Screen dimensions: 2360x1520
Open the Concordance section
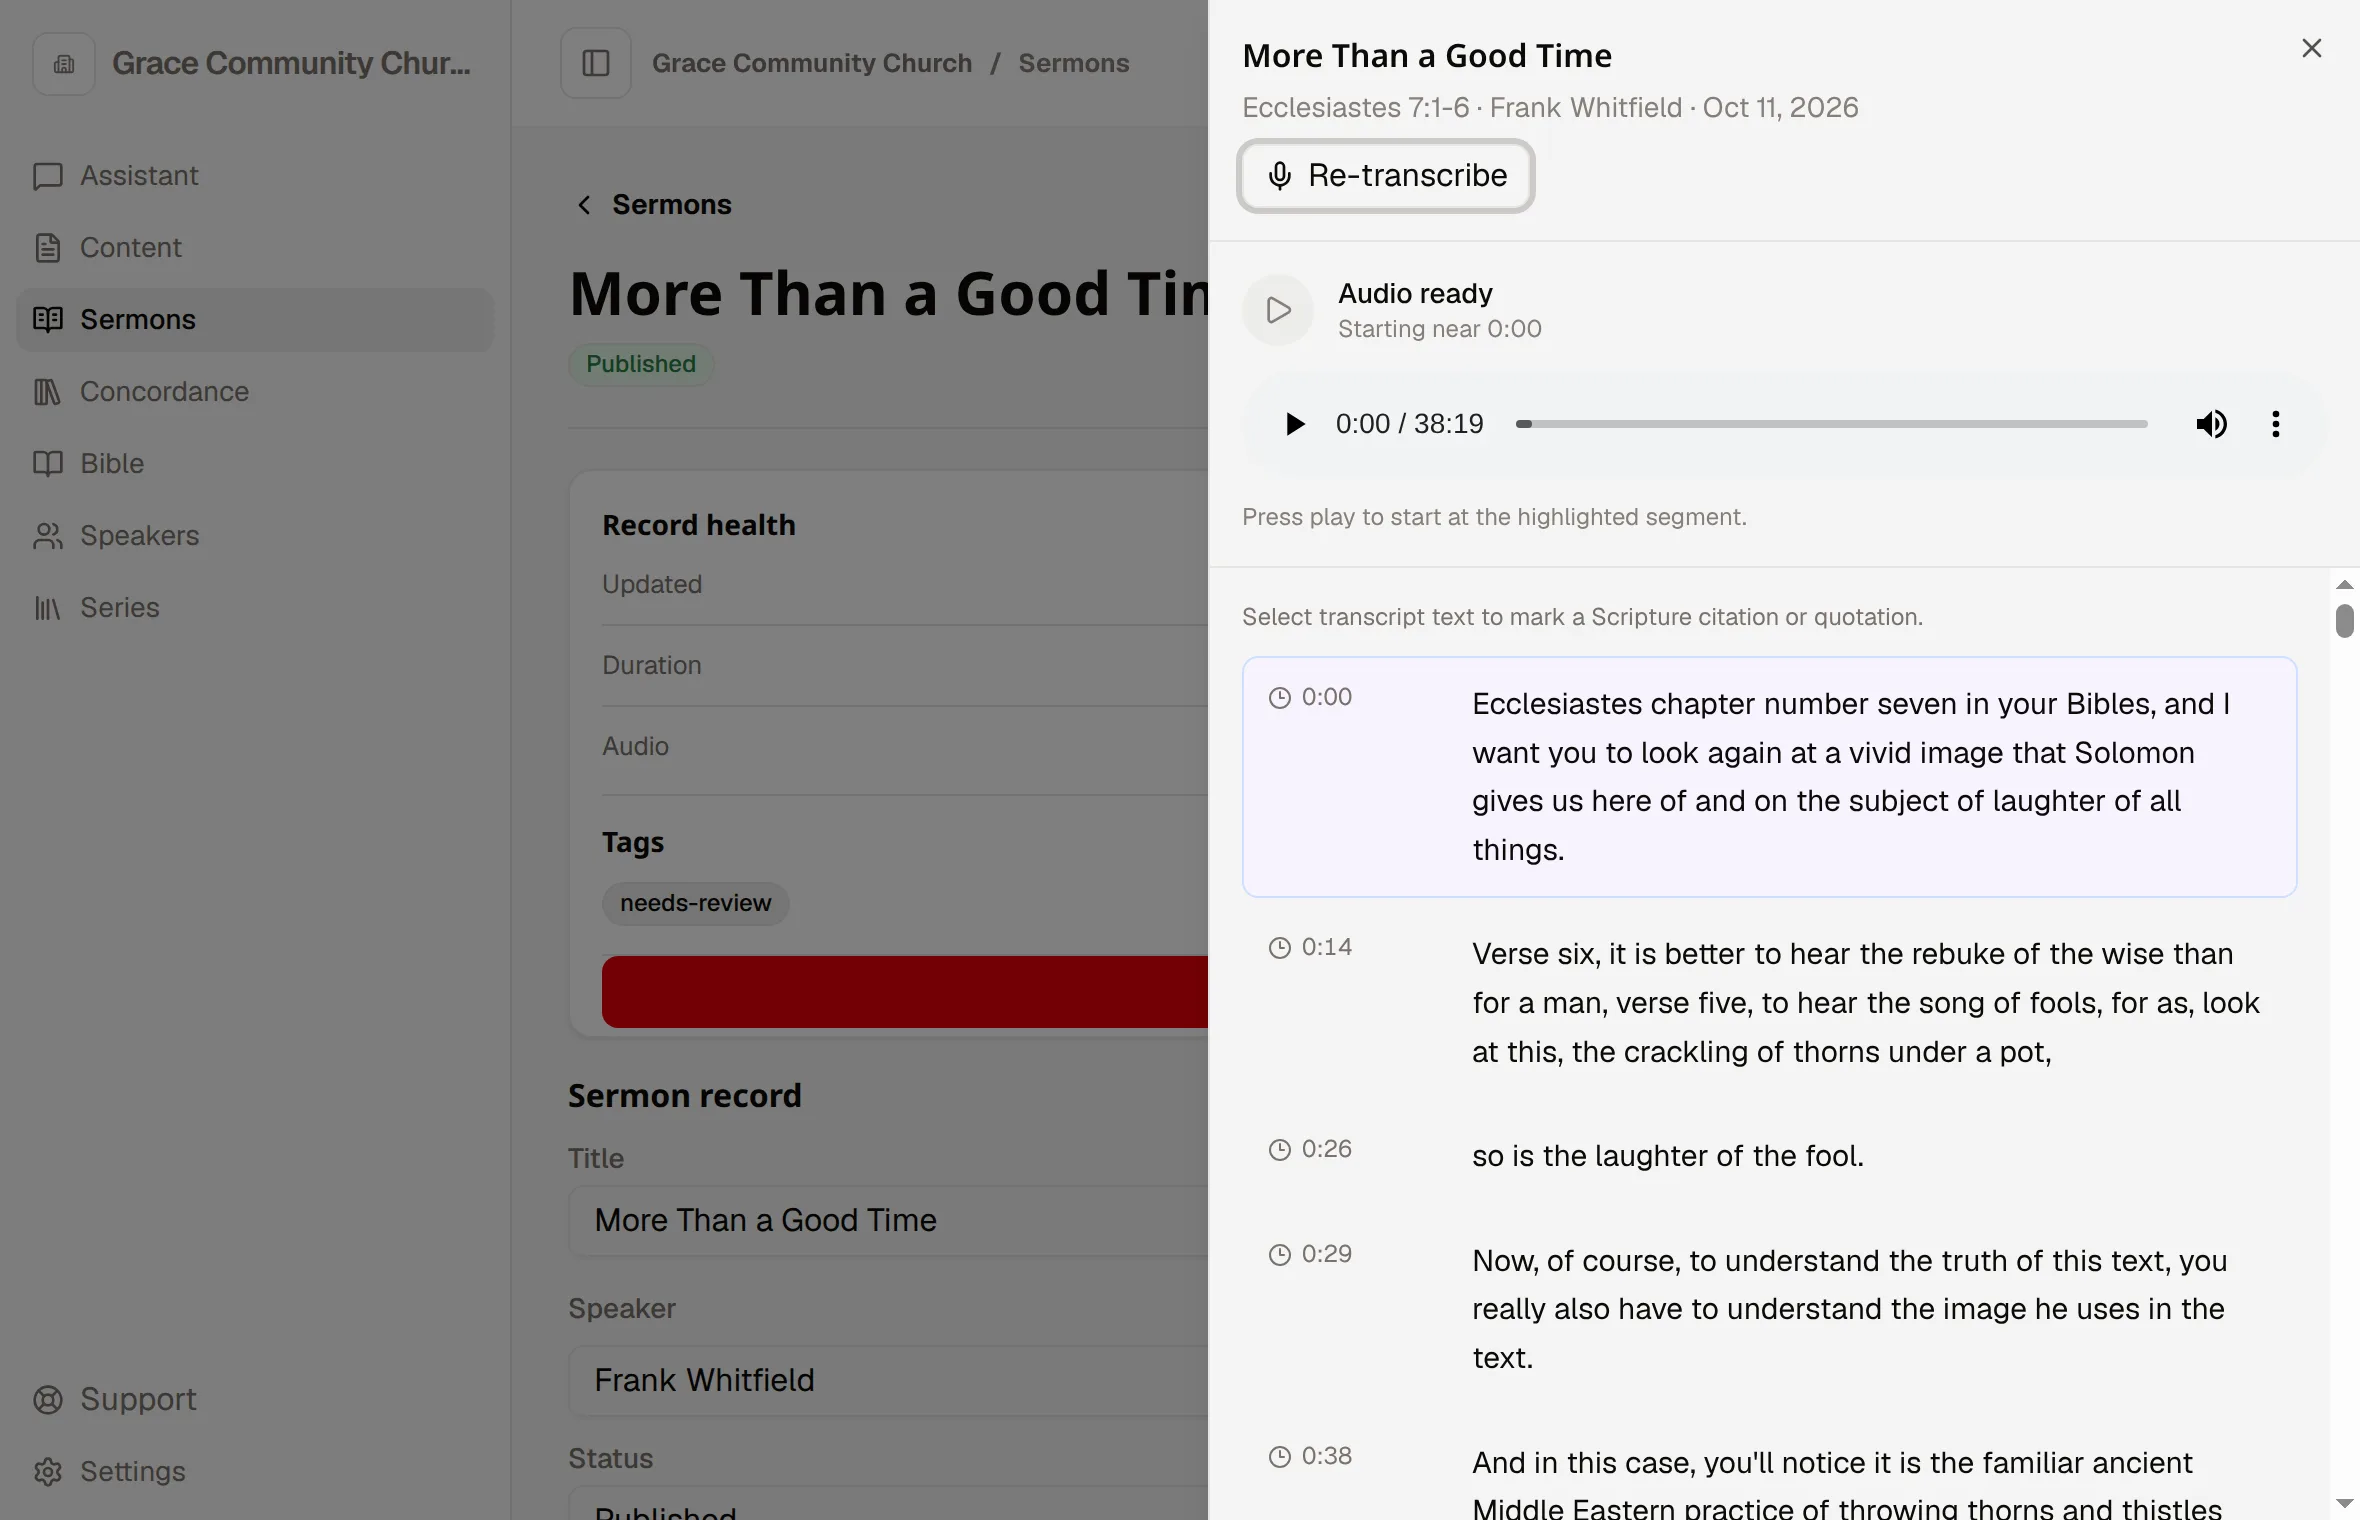pyautogui.click(x=255, y=392)
